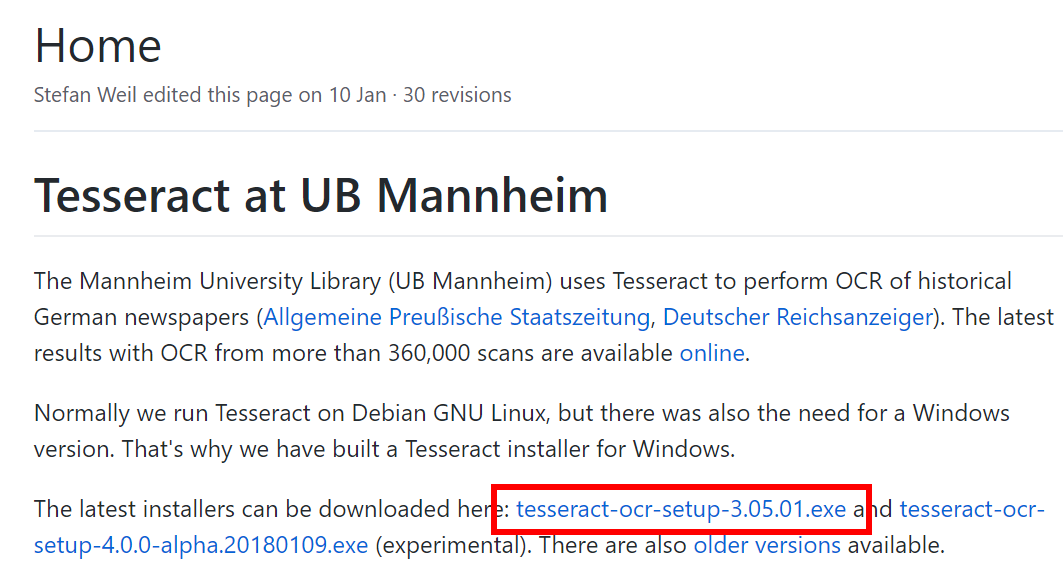Click the 'Home' page title

[98, 46]
